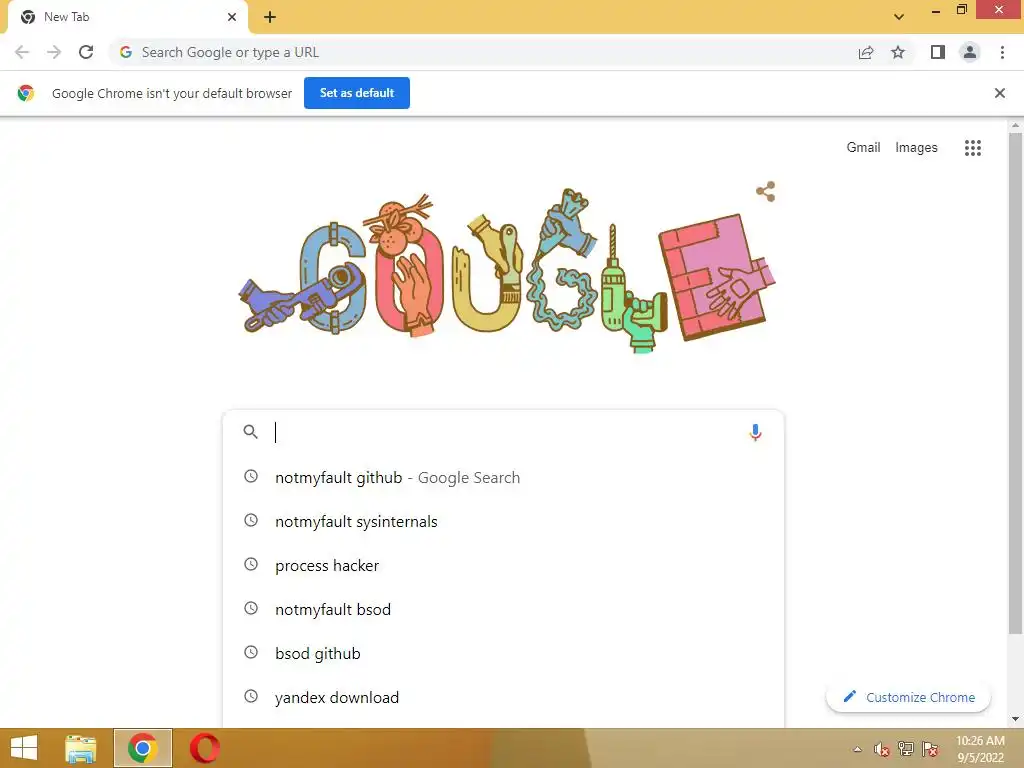Image resolution: width=1024 pixels, height=768 pixels.
Task: Set Chrome as default browser
Action: click(x=357, y=93)
